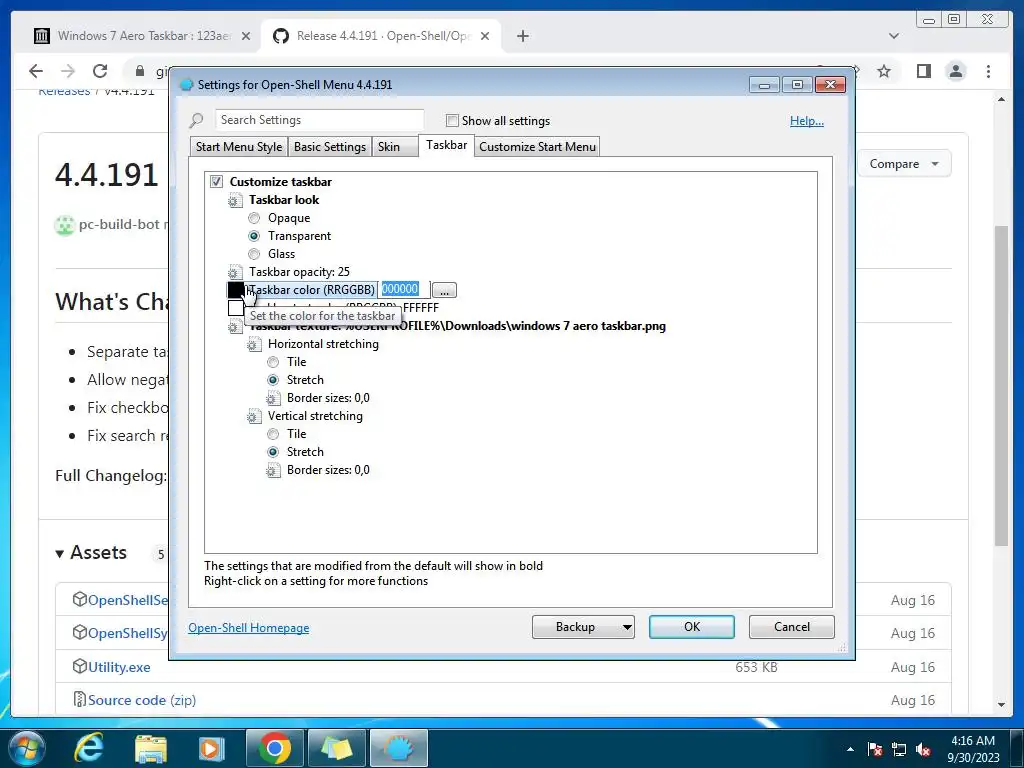
Task: Click the black taskbar color swatch
Action: [236, 290]
